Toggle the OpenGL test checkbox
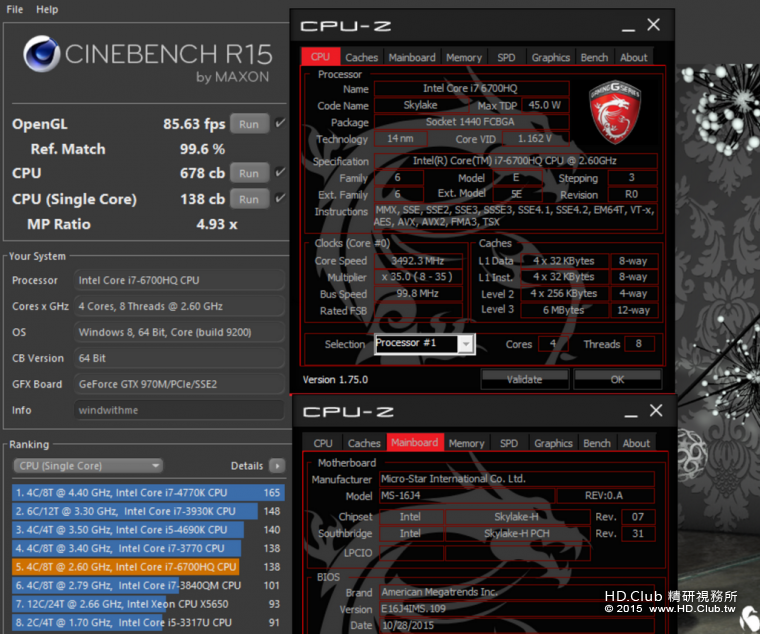 click(280, 123)
